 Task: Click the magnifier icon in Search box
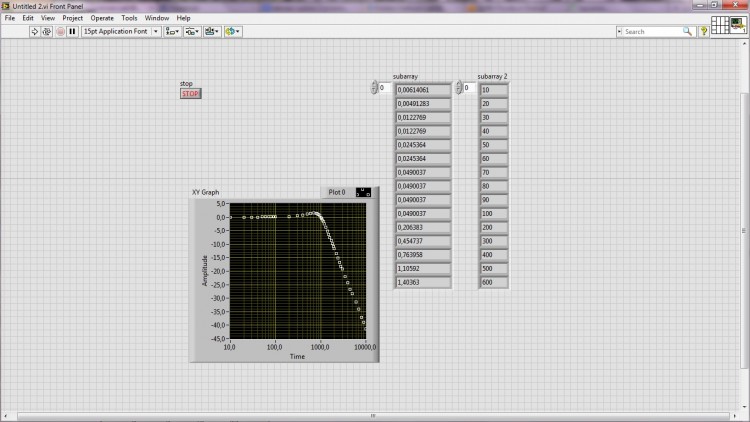click(687, 32)
